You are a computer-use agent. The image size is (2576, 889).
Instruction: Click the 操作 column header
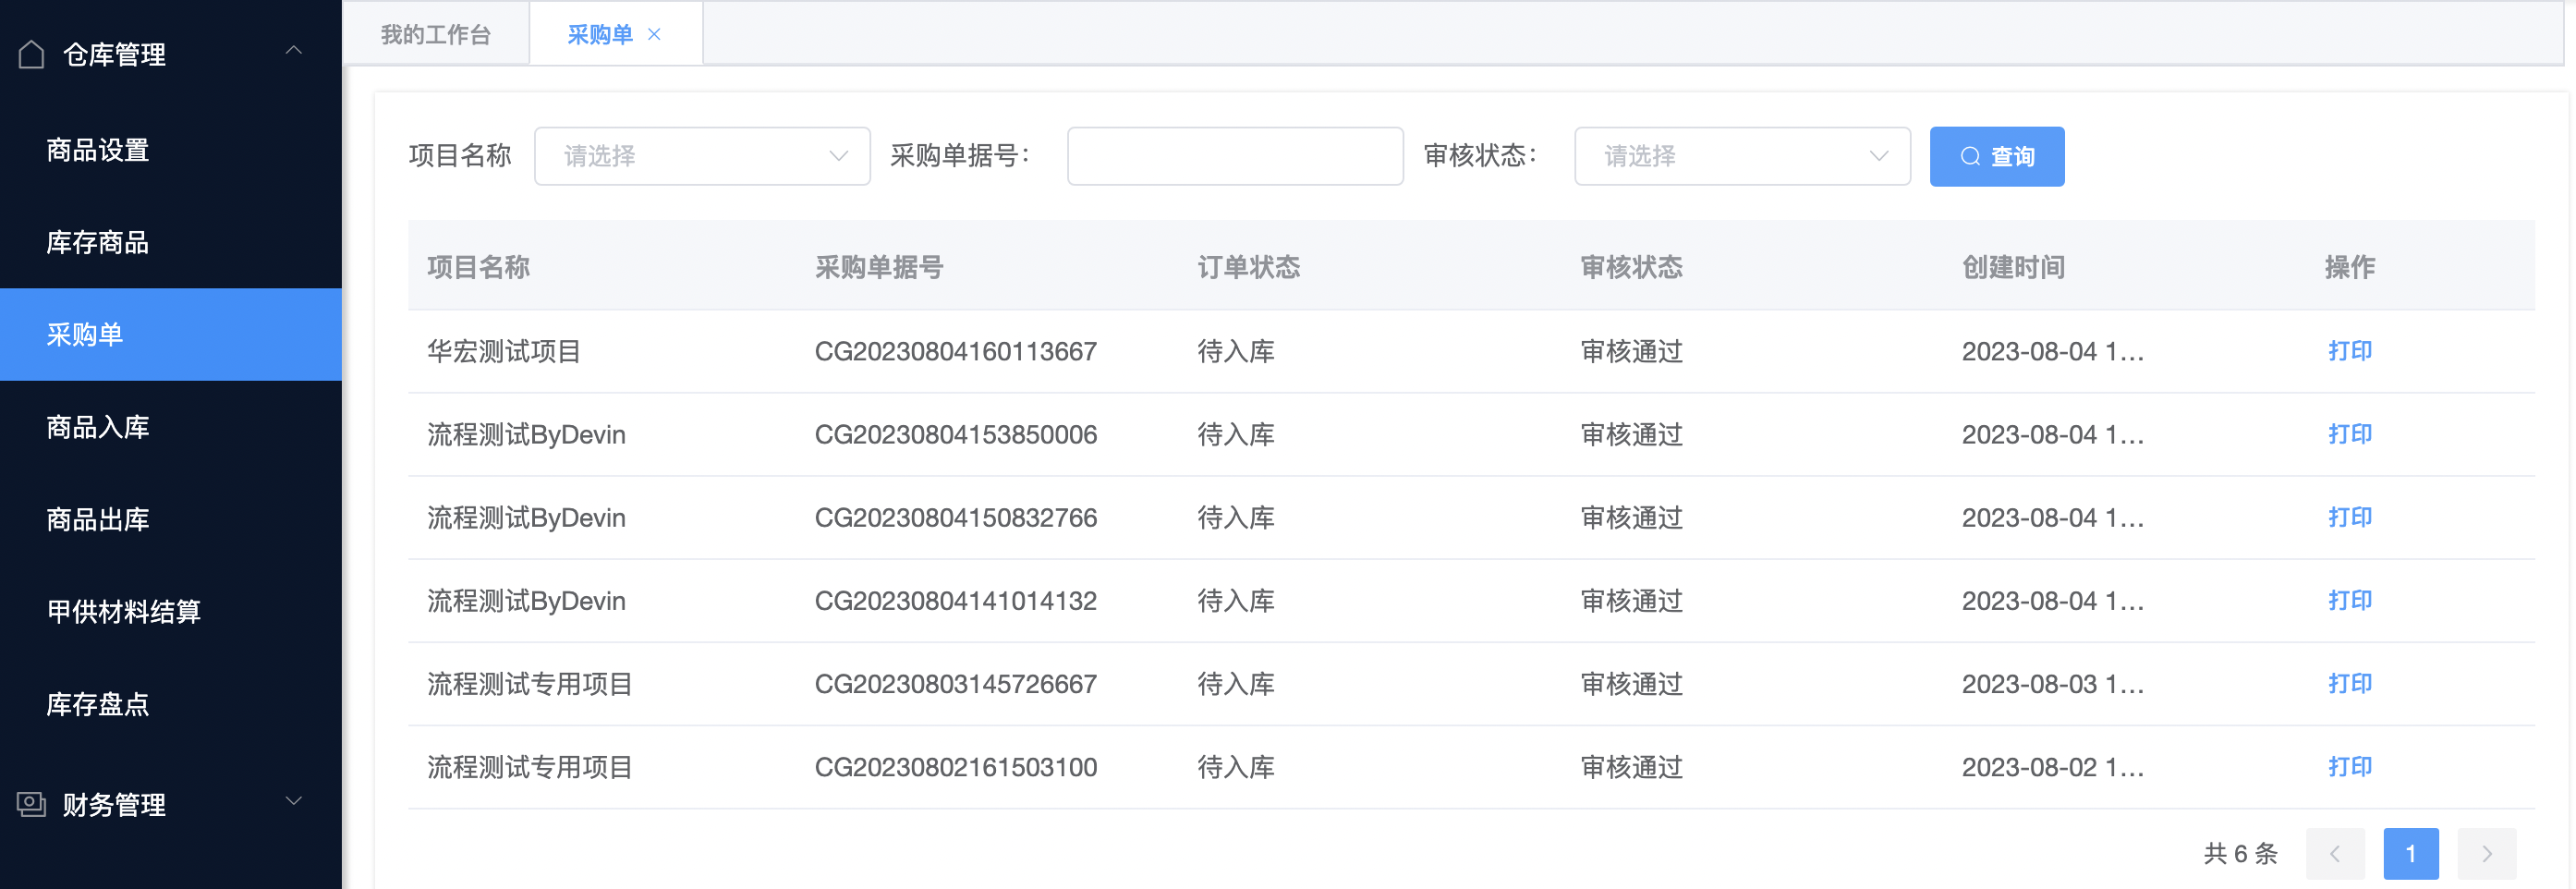(x=2349, y=267)
